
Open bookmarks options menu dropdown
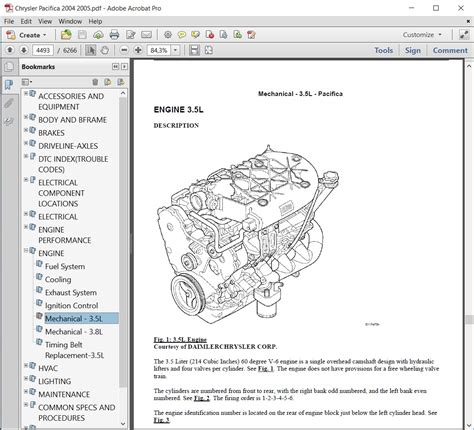coord(27,82)
